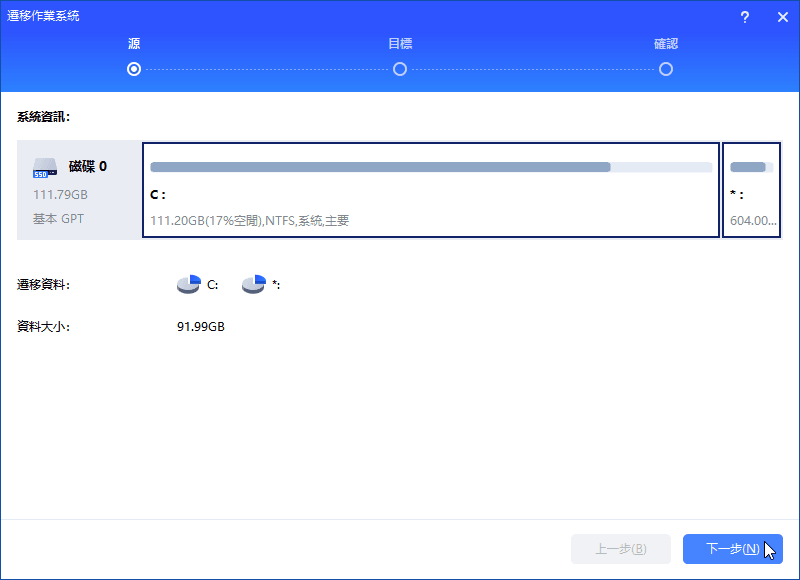800x580 pixels.
Task: Click the SSD drive icon for 磁碟 0
Action: tap(46, 167)
